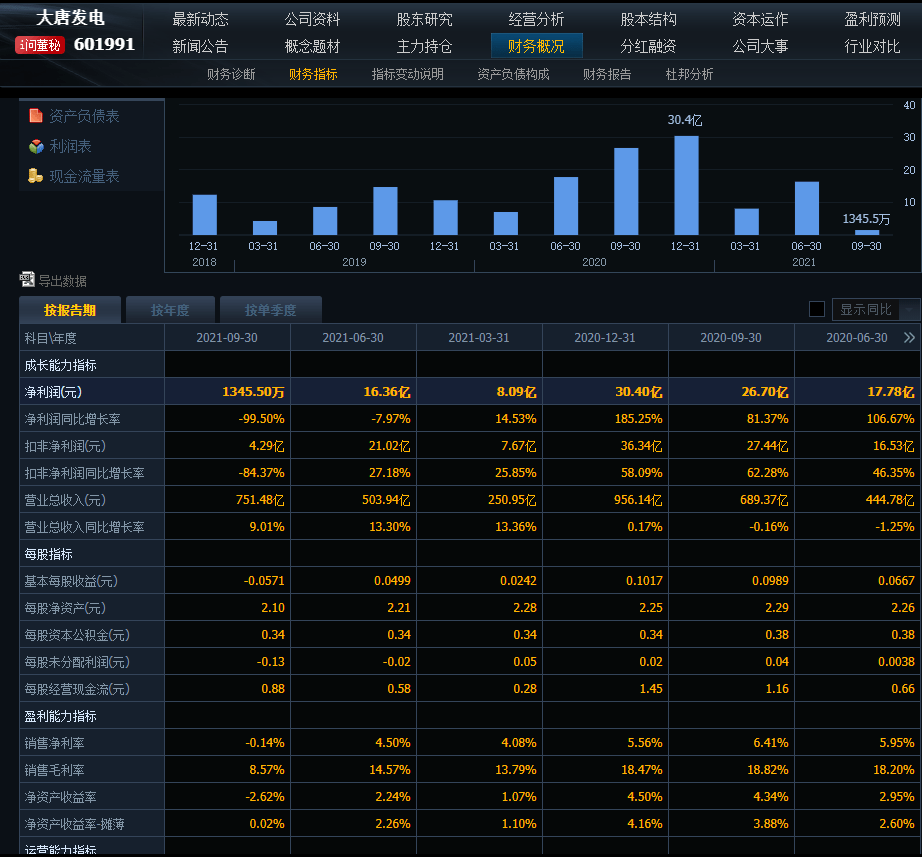Click the red 问董秘 badge
Image resolution: width=922 pixels, height=857 pixels.
(x=40, y=45)
